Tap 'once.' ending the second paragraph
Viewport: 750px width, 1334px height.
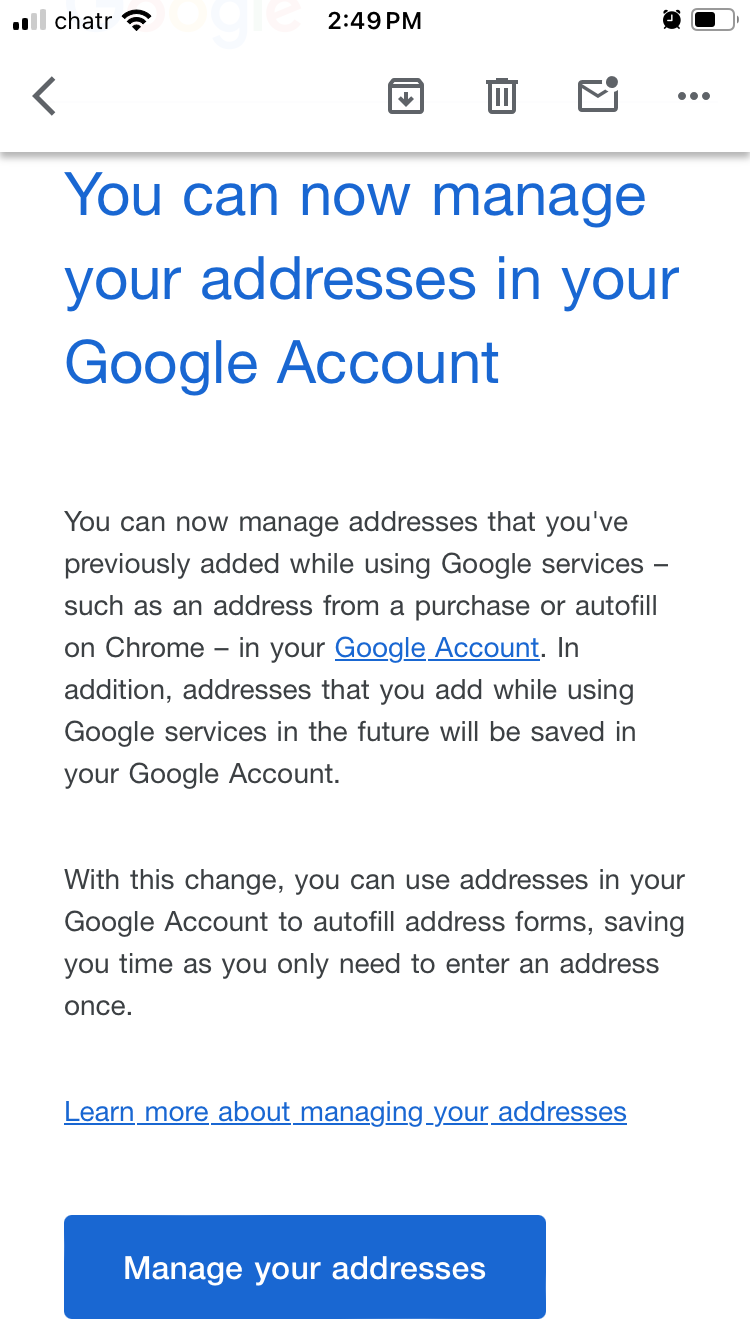98,1006
